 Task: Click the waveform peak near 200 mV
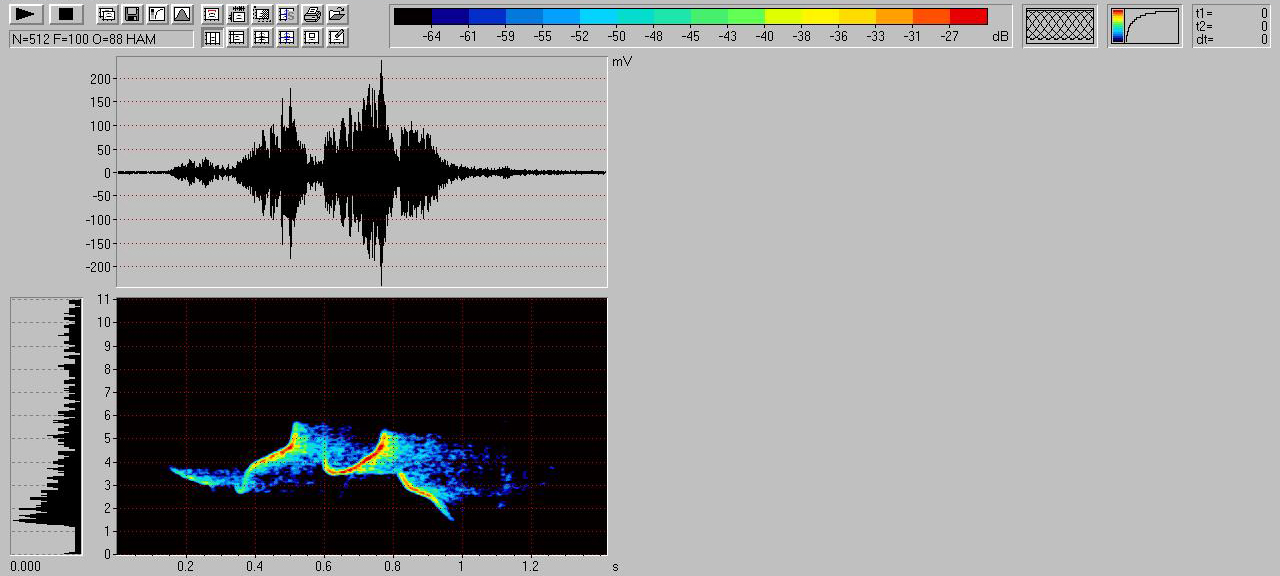coord(381,66)
